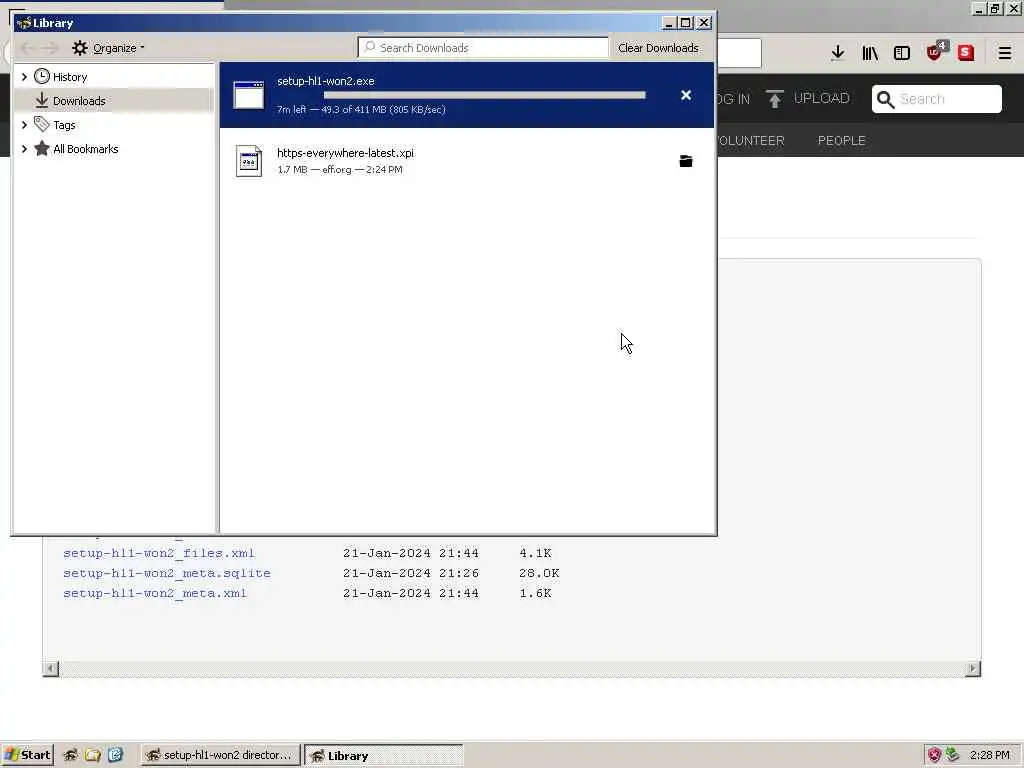Click the UPLOAD link on the page
1024x768 pixels.
click(x=822, y=99)
